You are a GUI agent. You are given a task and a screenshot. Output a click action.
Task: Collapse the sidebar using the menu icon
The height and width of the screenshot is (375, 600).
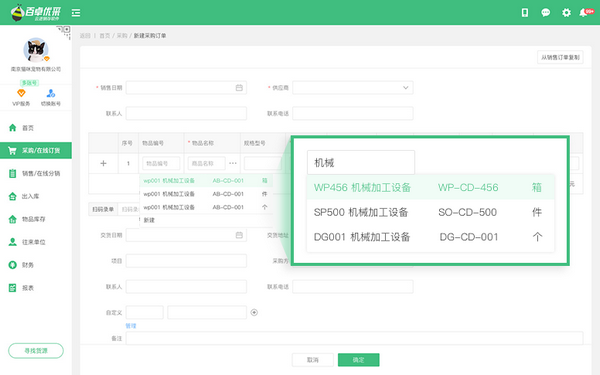(x=76, y=13)
